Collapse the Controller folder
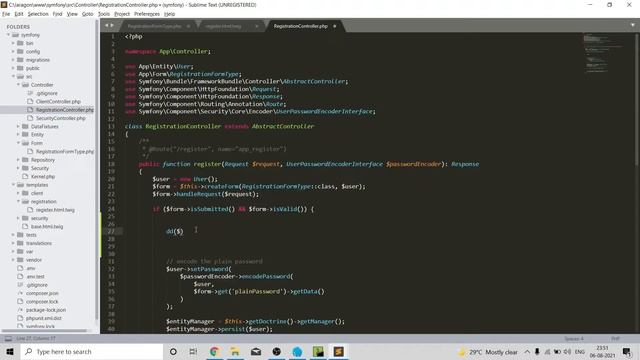The image size is (640, 360). pos(18,84)
